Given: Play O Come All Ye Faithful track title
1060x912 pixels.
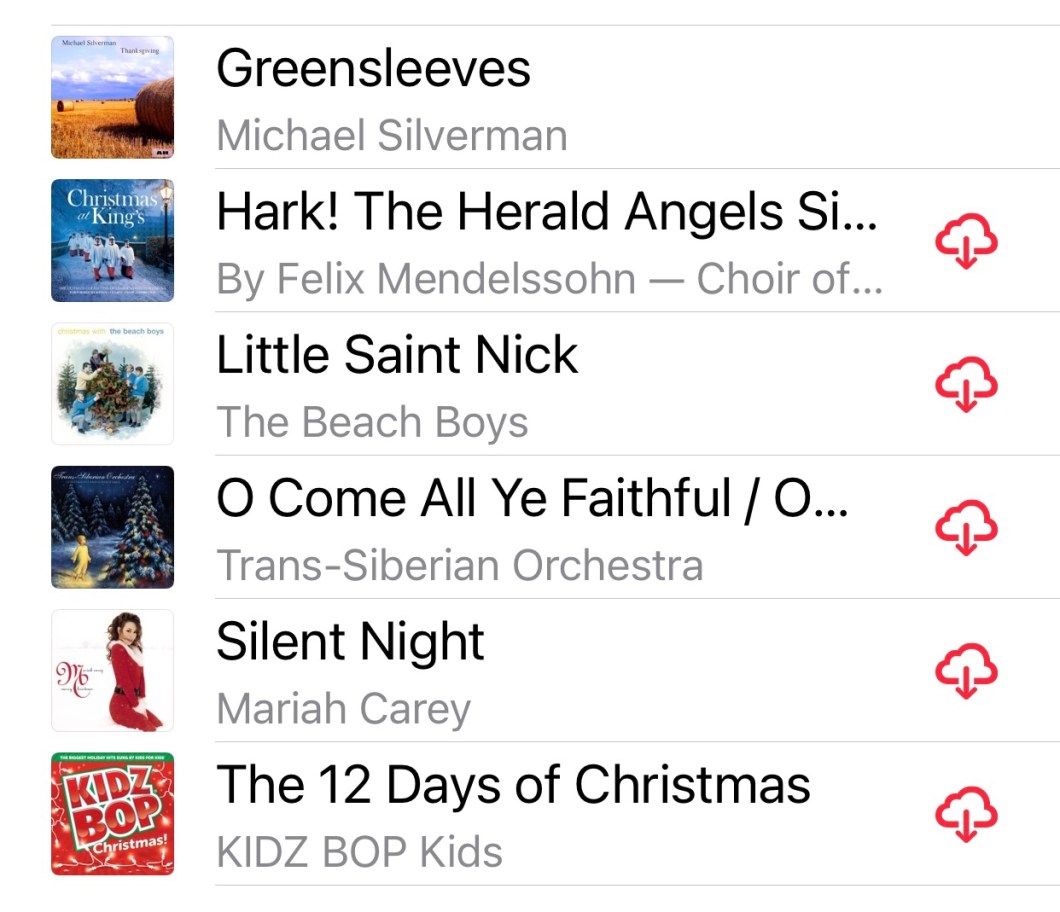Looking at the screenshot, I should pos(532,498).
